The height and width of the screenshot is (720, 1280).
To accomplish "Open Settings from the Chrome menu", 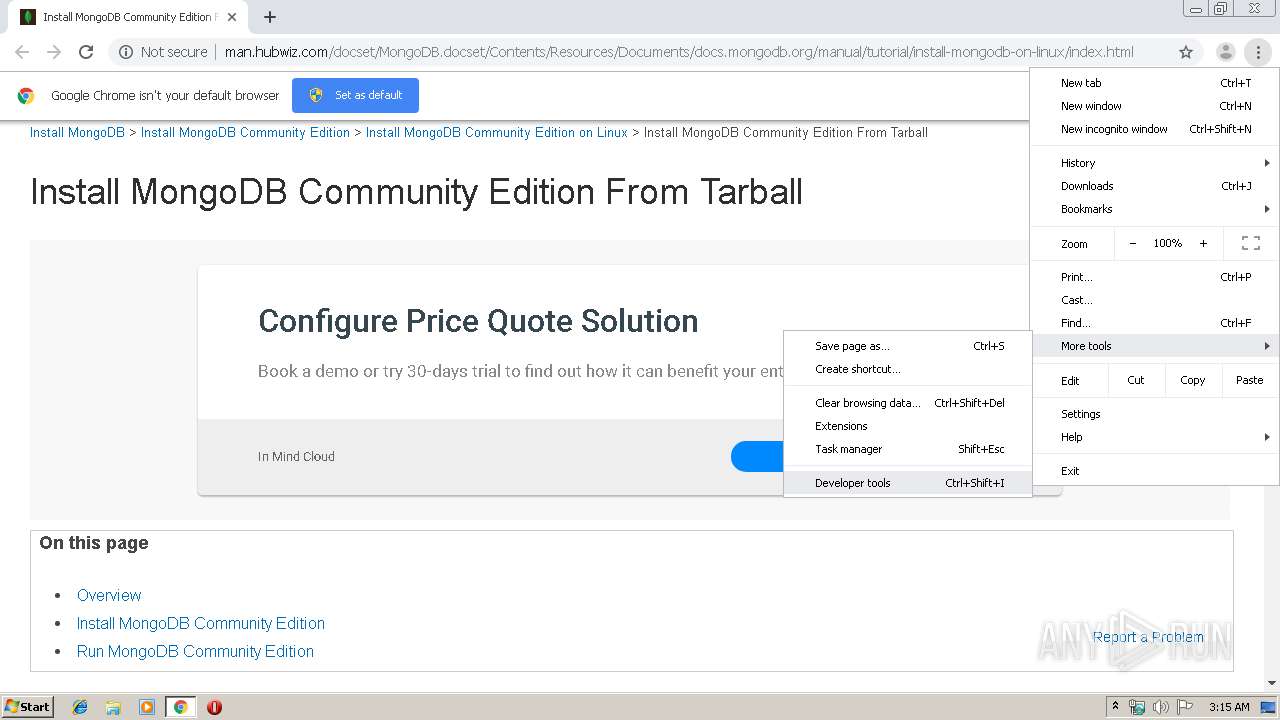I will 1155,414.
